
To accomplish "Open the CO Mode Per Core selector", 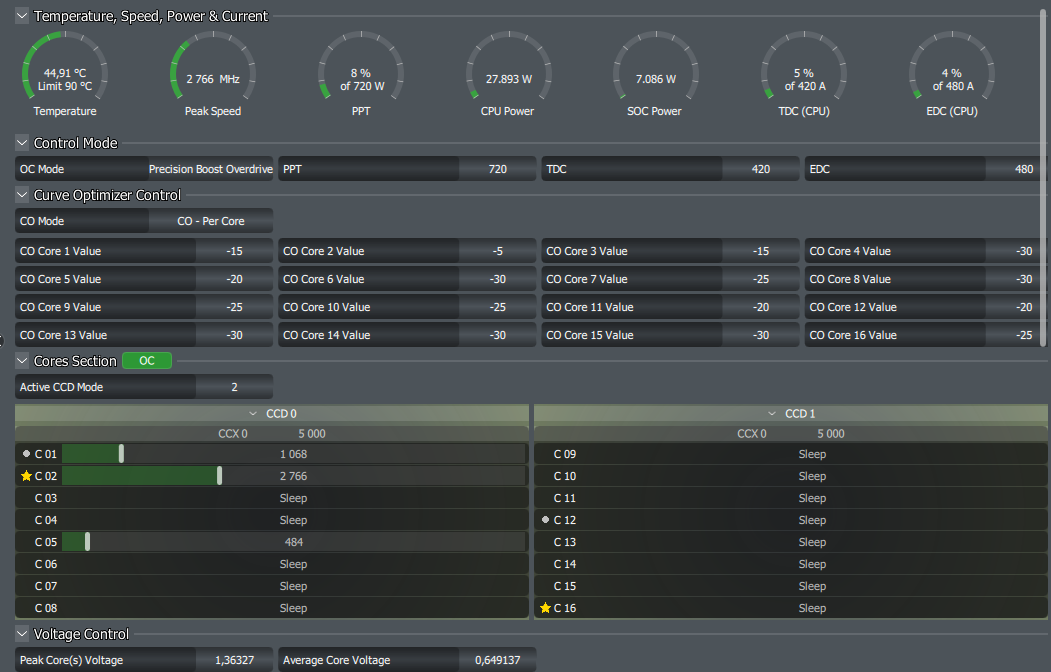I will pos(210,221).
